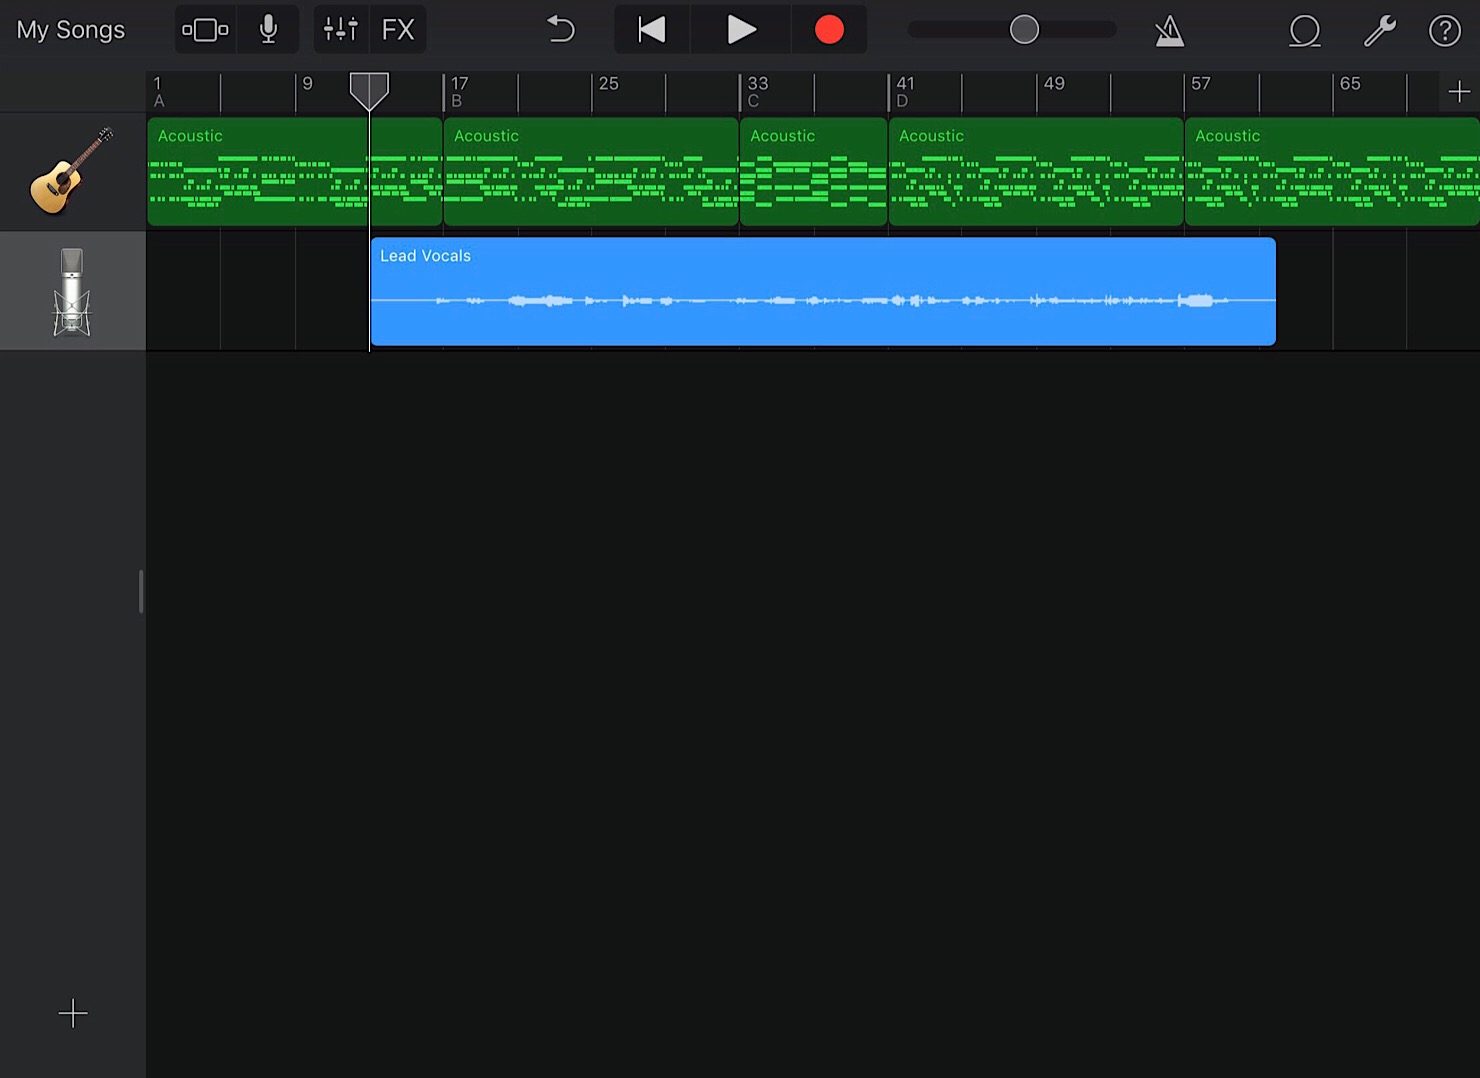
Task: Click ruler at bar 33 section C
Action: click(x=757, y=91)
